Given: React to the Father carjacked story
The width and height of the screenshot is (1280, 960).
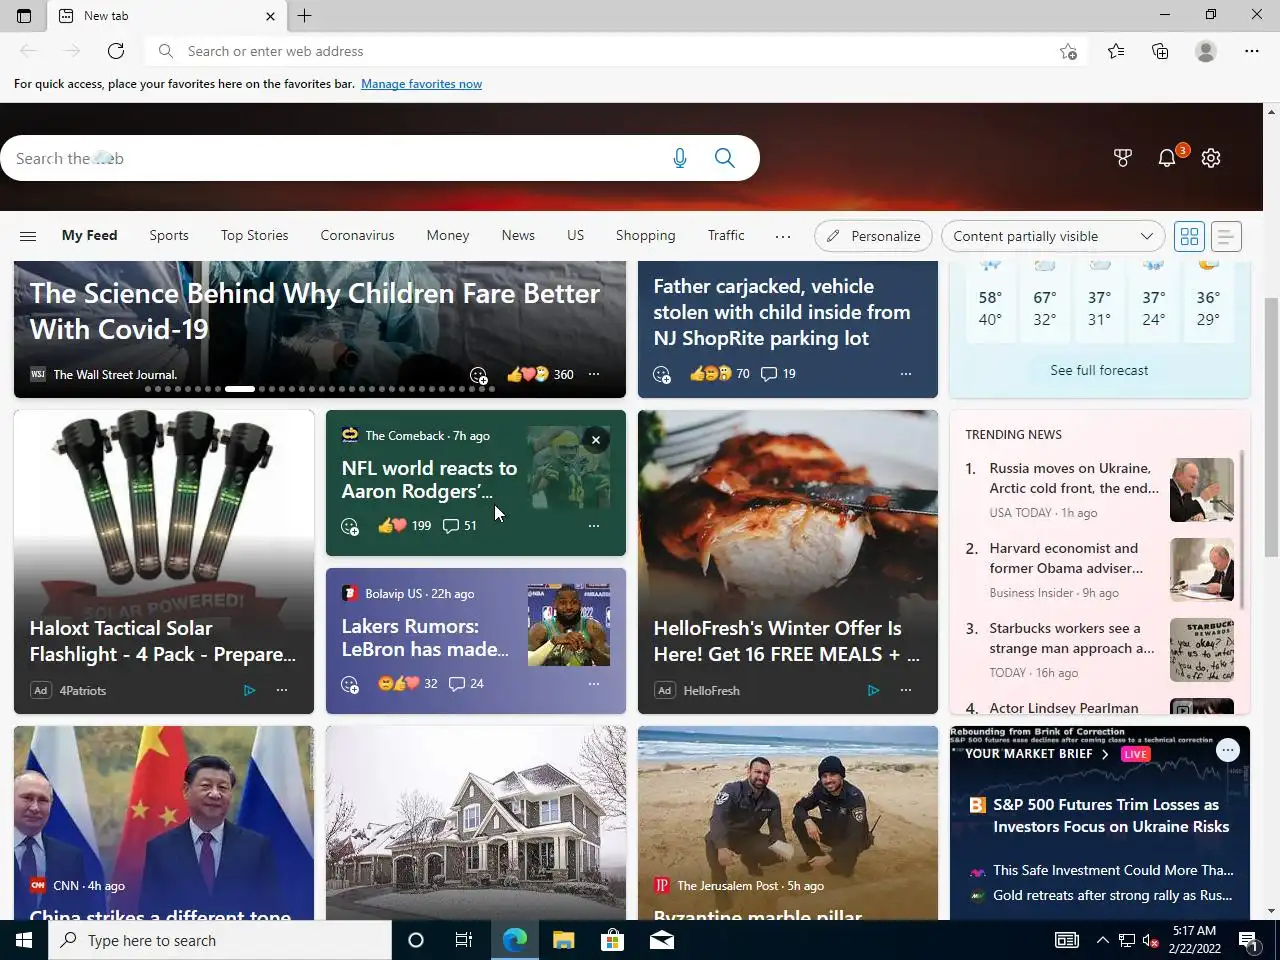Looking at the screenshot, I should tap(662, 374).
